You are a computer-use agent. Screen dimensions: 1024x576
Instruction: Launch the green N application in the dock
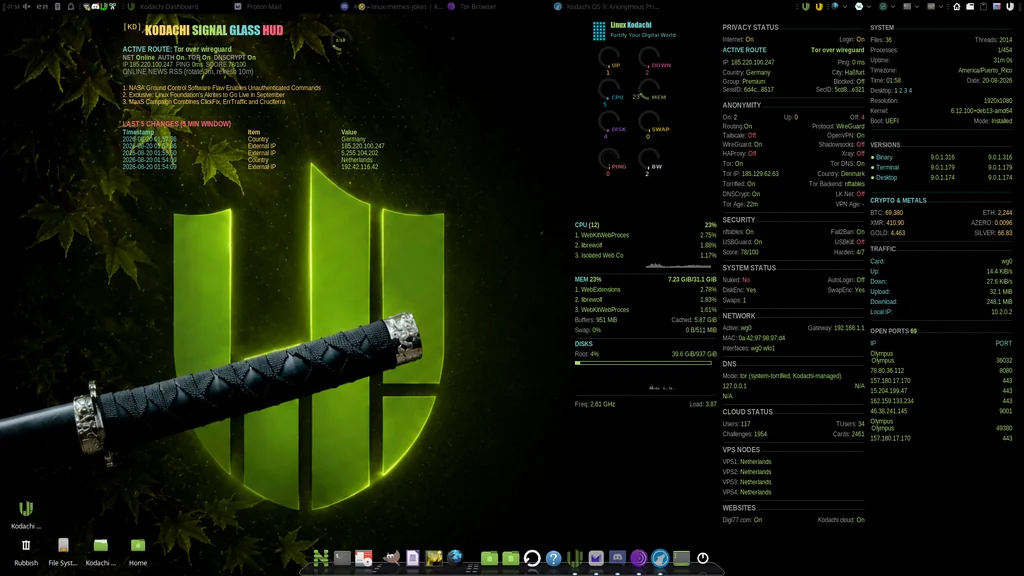point(321,558)
